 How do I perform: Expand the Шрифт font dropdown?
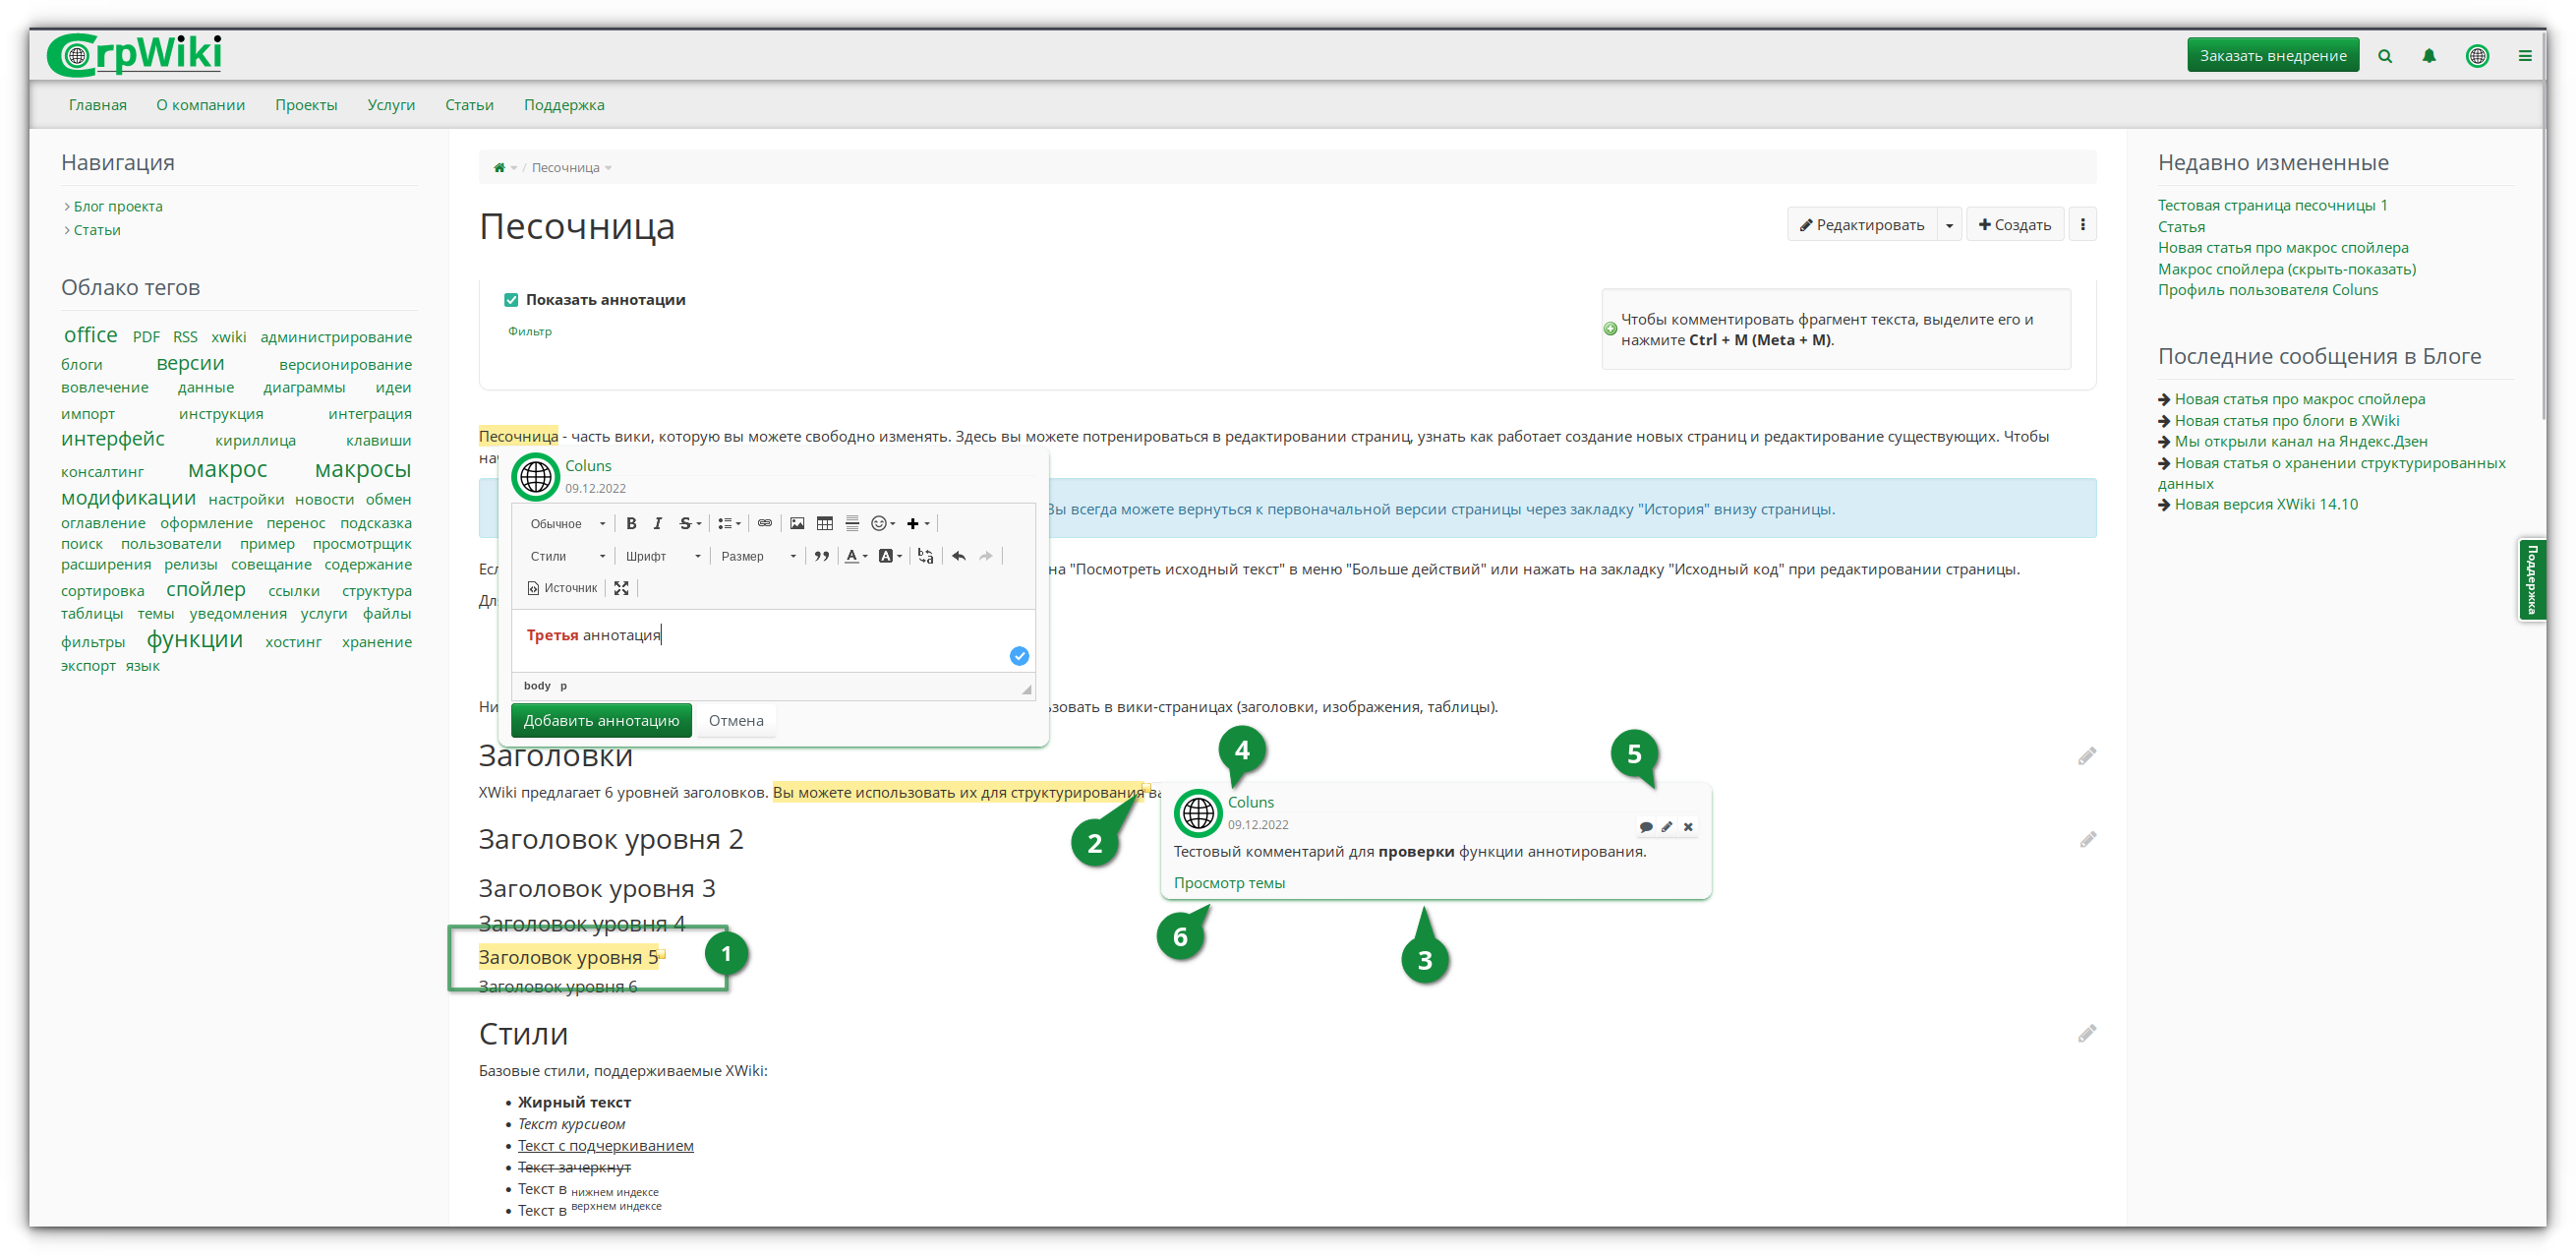click(x=662, y=556)
